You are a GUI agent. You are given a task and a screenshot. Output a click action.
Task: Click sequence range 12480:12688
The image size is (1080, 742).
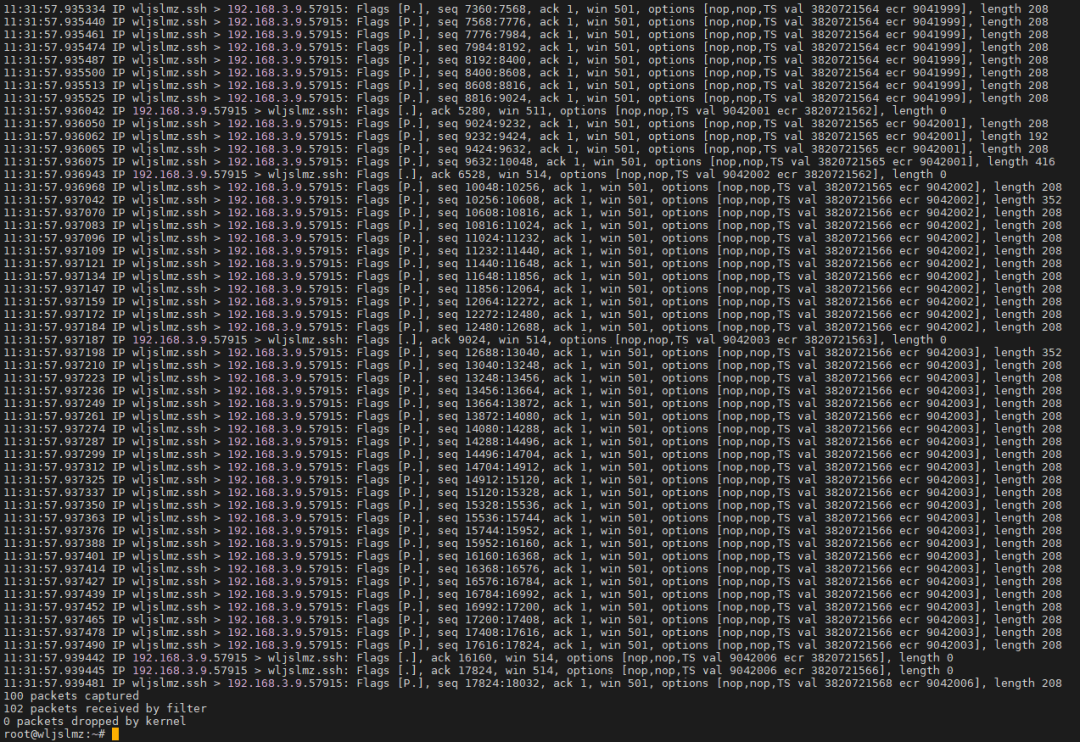(501, 328)
